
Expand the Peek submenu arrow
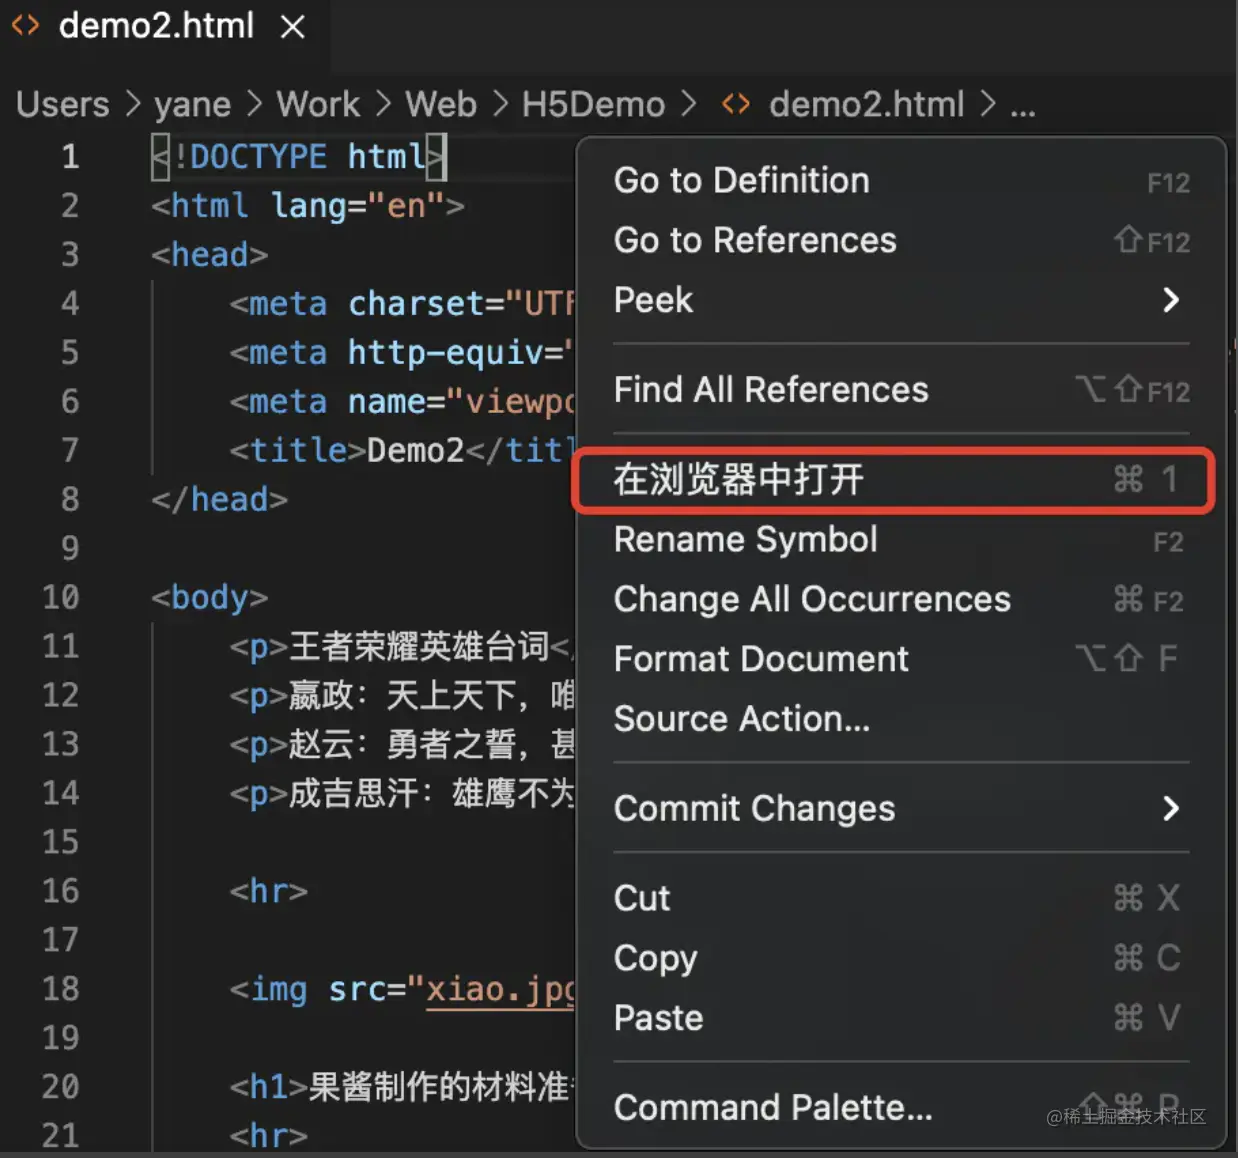[x=1170, y=300]
